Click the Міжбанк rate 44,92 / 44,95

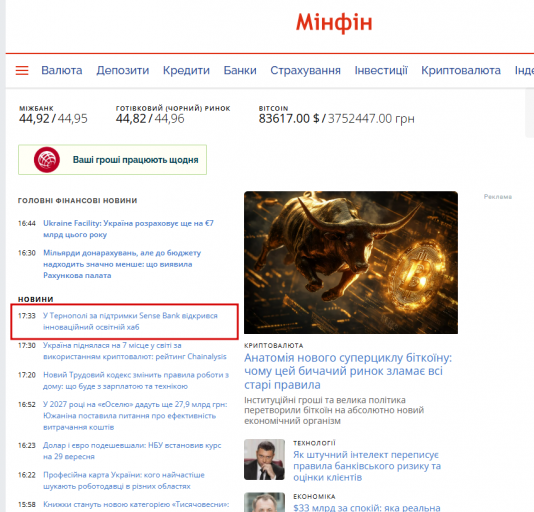click(53, 119)
